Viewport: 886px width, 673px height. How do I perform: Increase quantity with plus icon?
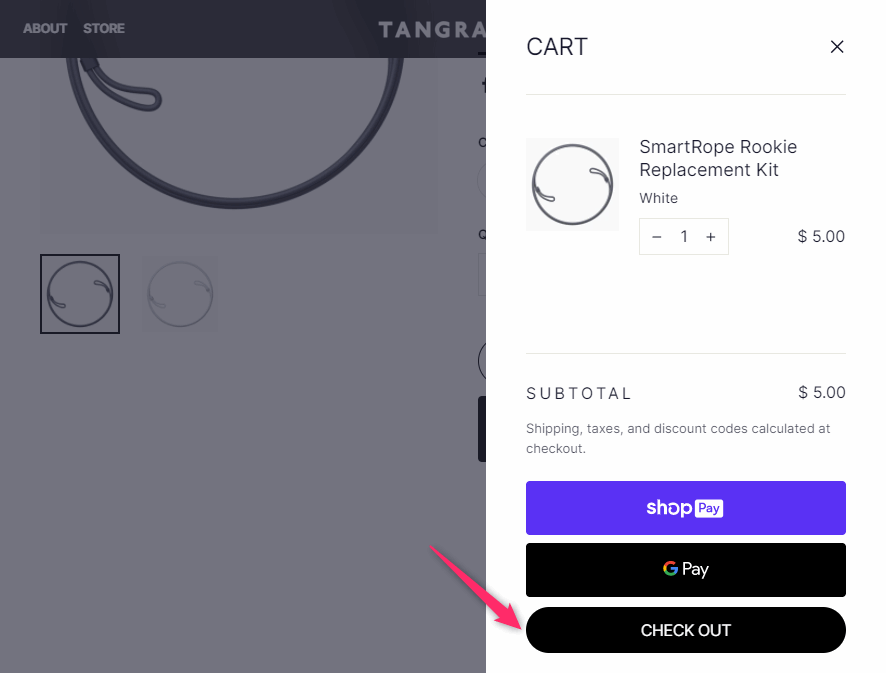click(x=711, y=237)
